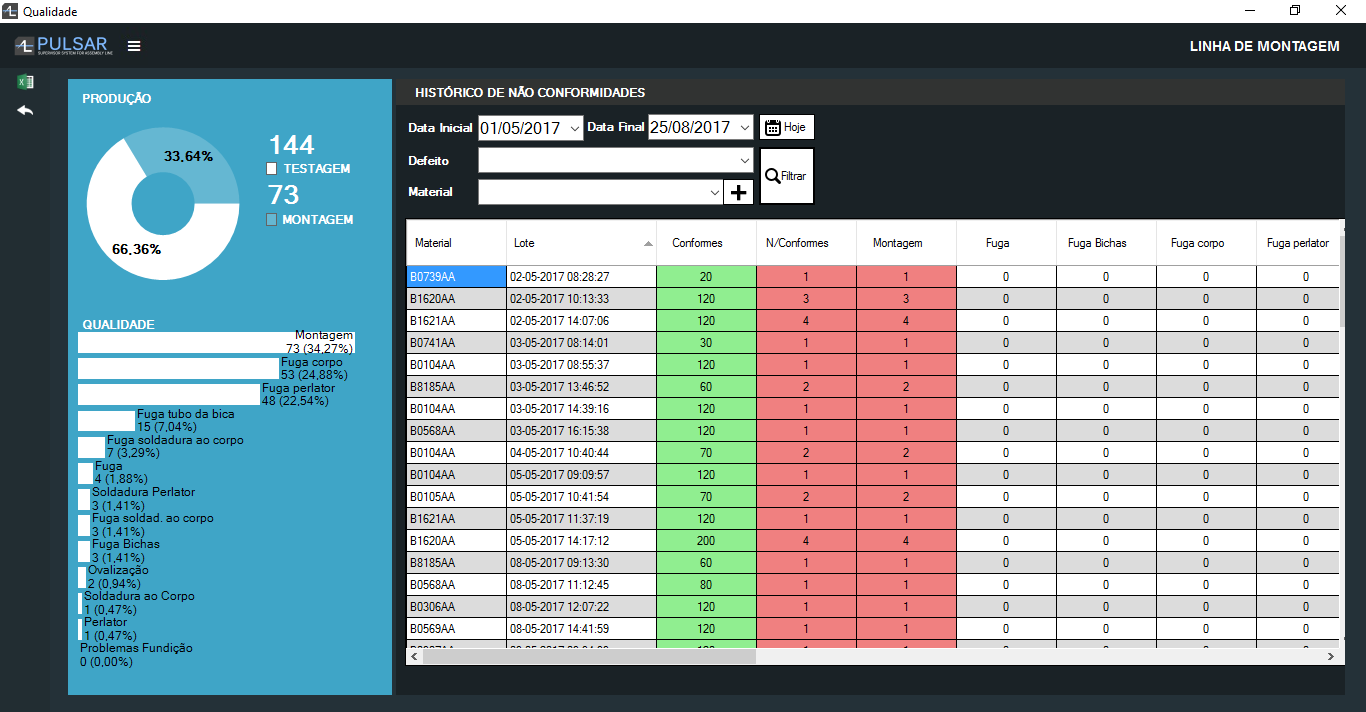Viewport: 1366px width, 712px height.
Task: Sort the table by Material column header
Action: click(x=457, y=243)
